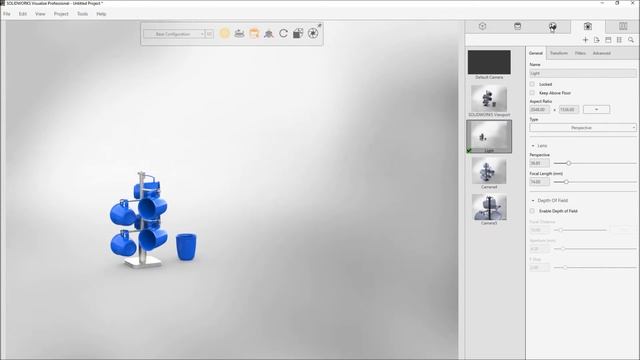Select the Default Camera thumbnail
Image resolution: width=640 pixels, height=360 pixels.
(489, 62)
